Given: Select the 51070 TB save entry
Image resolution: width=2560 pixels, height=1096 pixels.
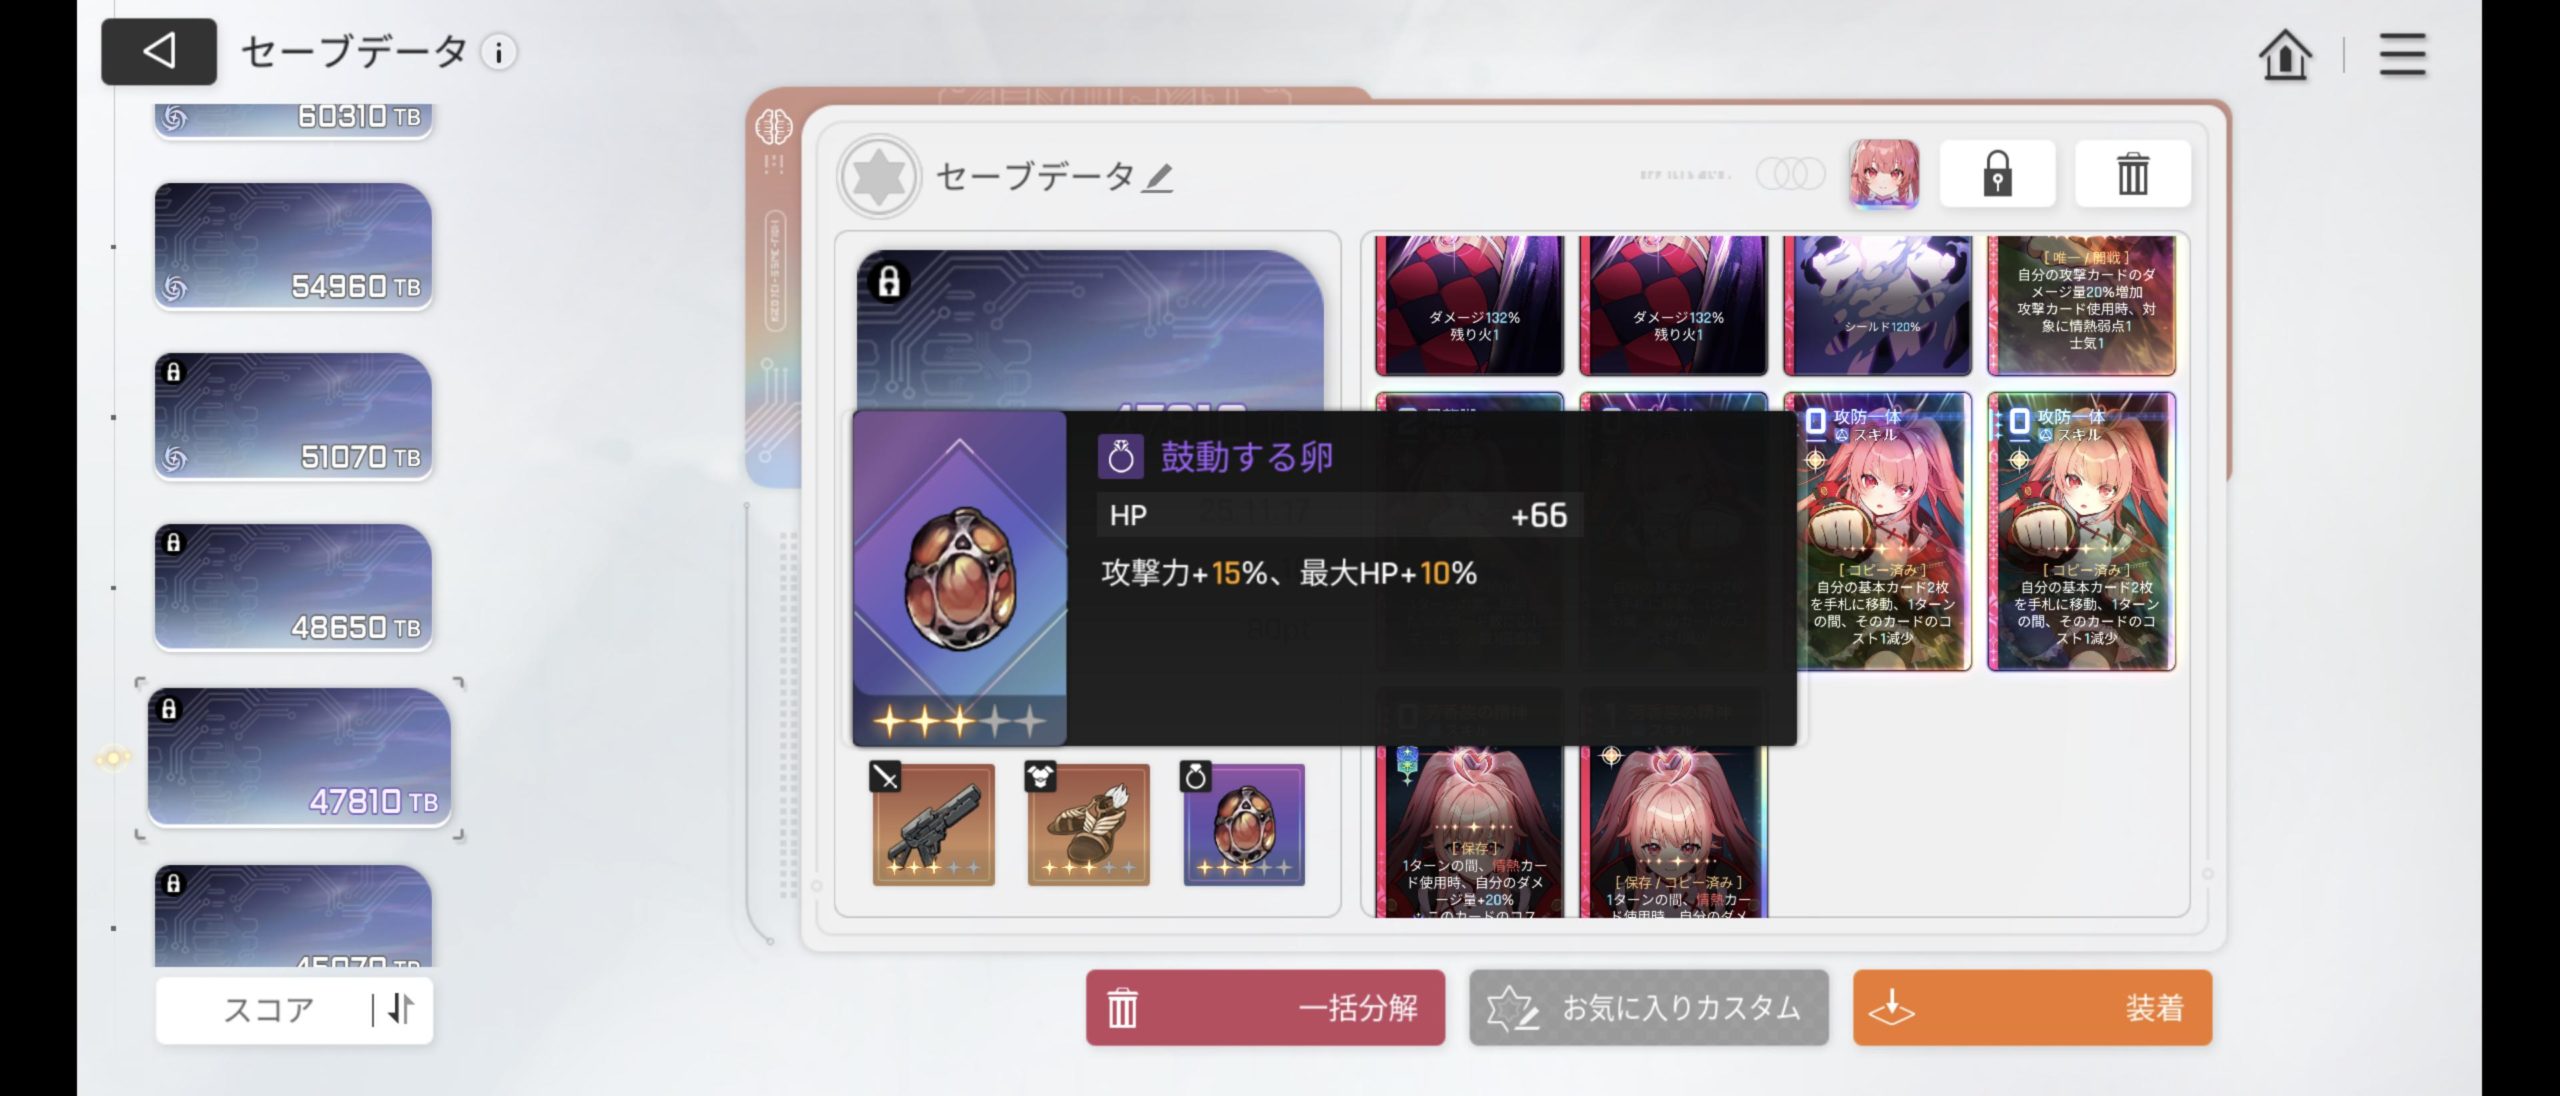Looking at the screenshot, I should click(x=293, y=417).
